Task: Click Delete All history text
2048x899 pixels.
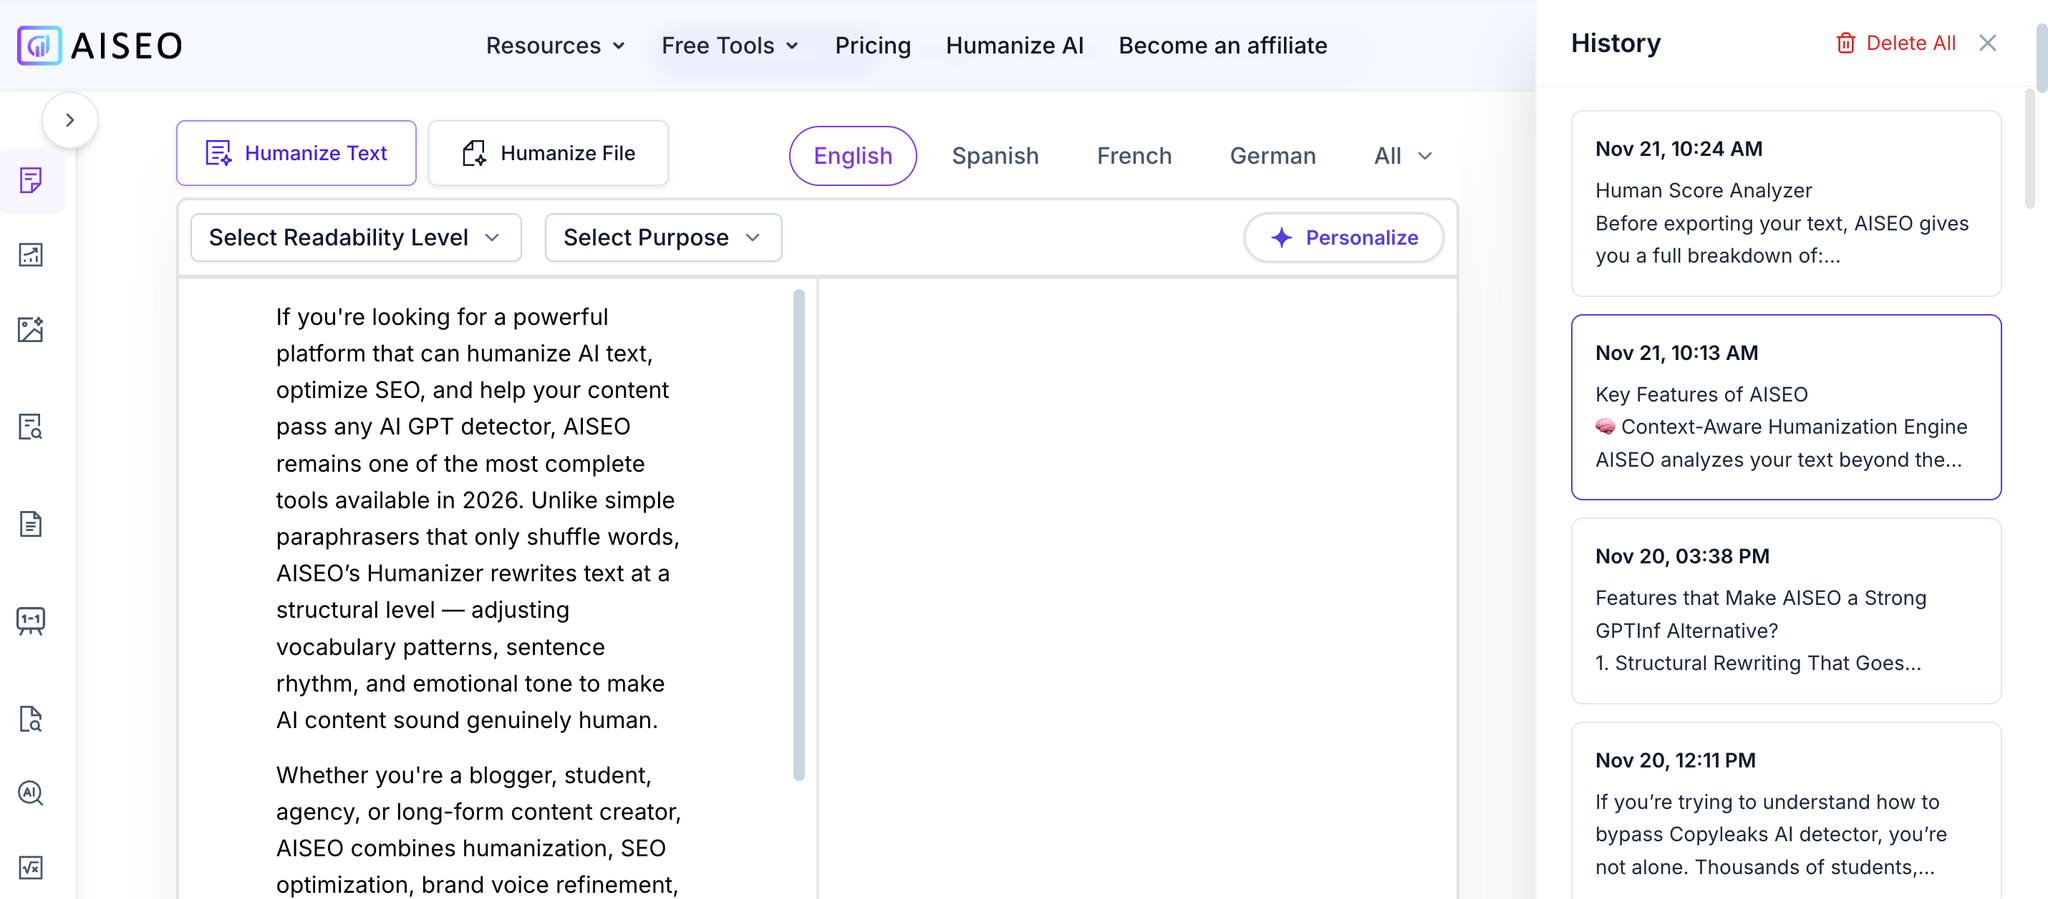Action: click(x=1911, y=43)
